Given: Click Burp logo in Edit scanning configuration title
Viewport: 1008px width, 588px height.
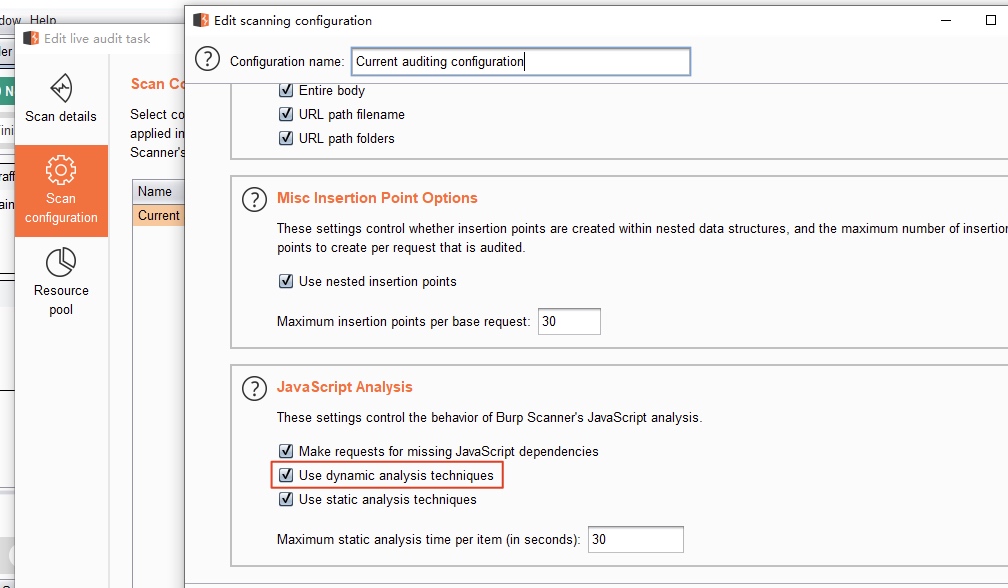Looking at the screenshot, I should pos(201,20).
